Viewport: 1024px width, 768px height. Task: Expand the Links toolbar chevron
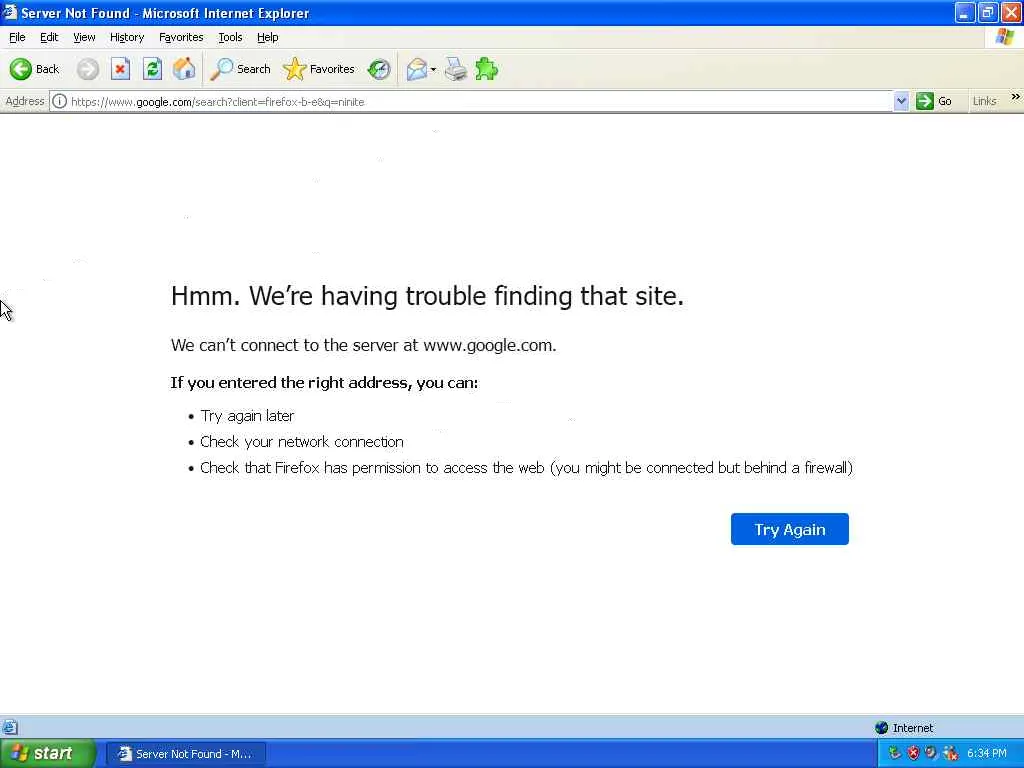[x=1015, y=97]
